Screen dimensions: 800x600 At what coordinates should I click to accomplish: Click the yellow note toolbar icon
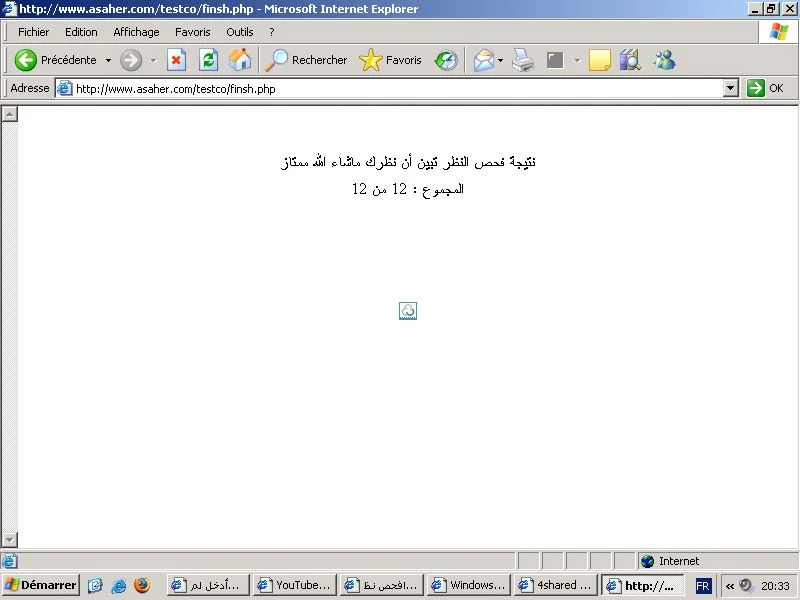pyautogui.click(x=599, y=60)
